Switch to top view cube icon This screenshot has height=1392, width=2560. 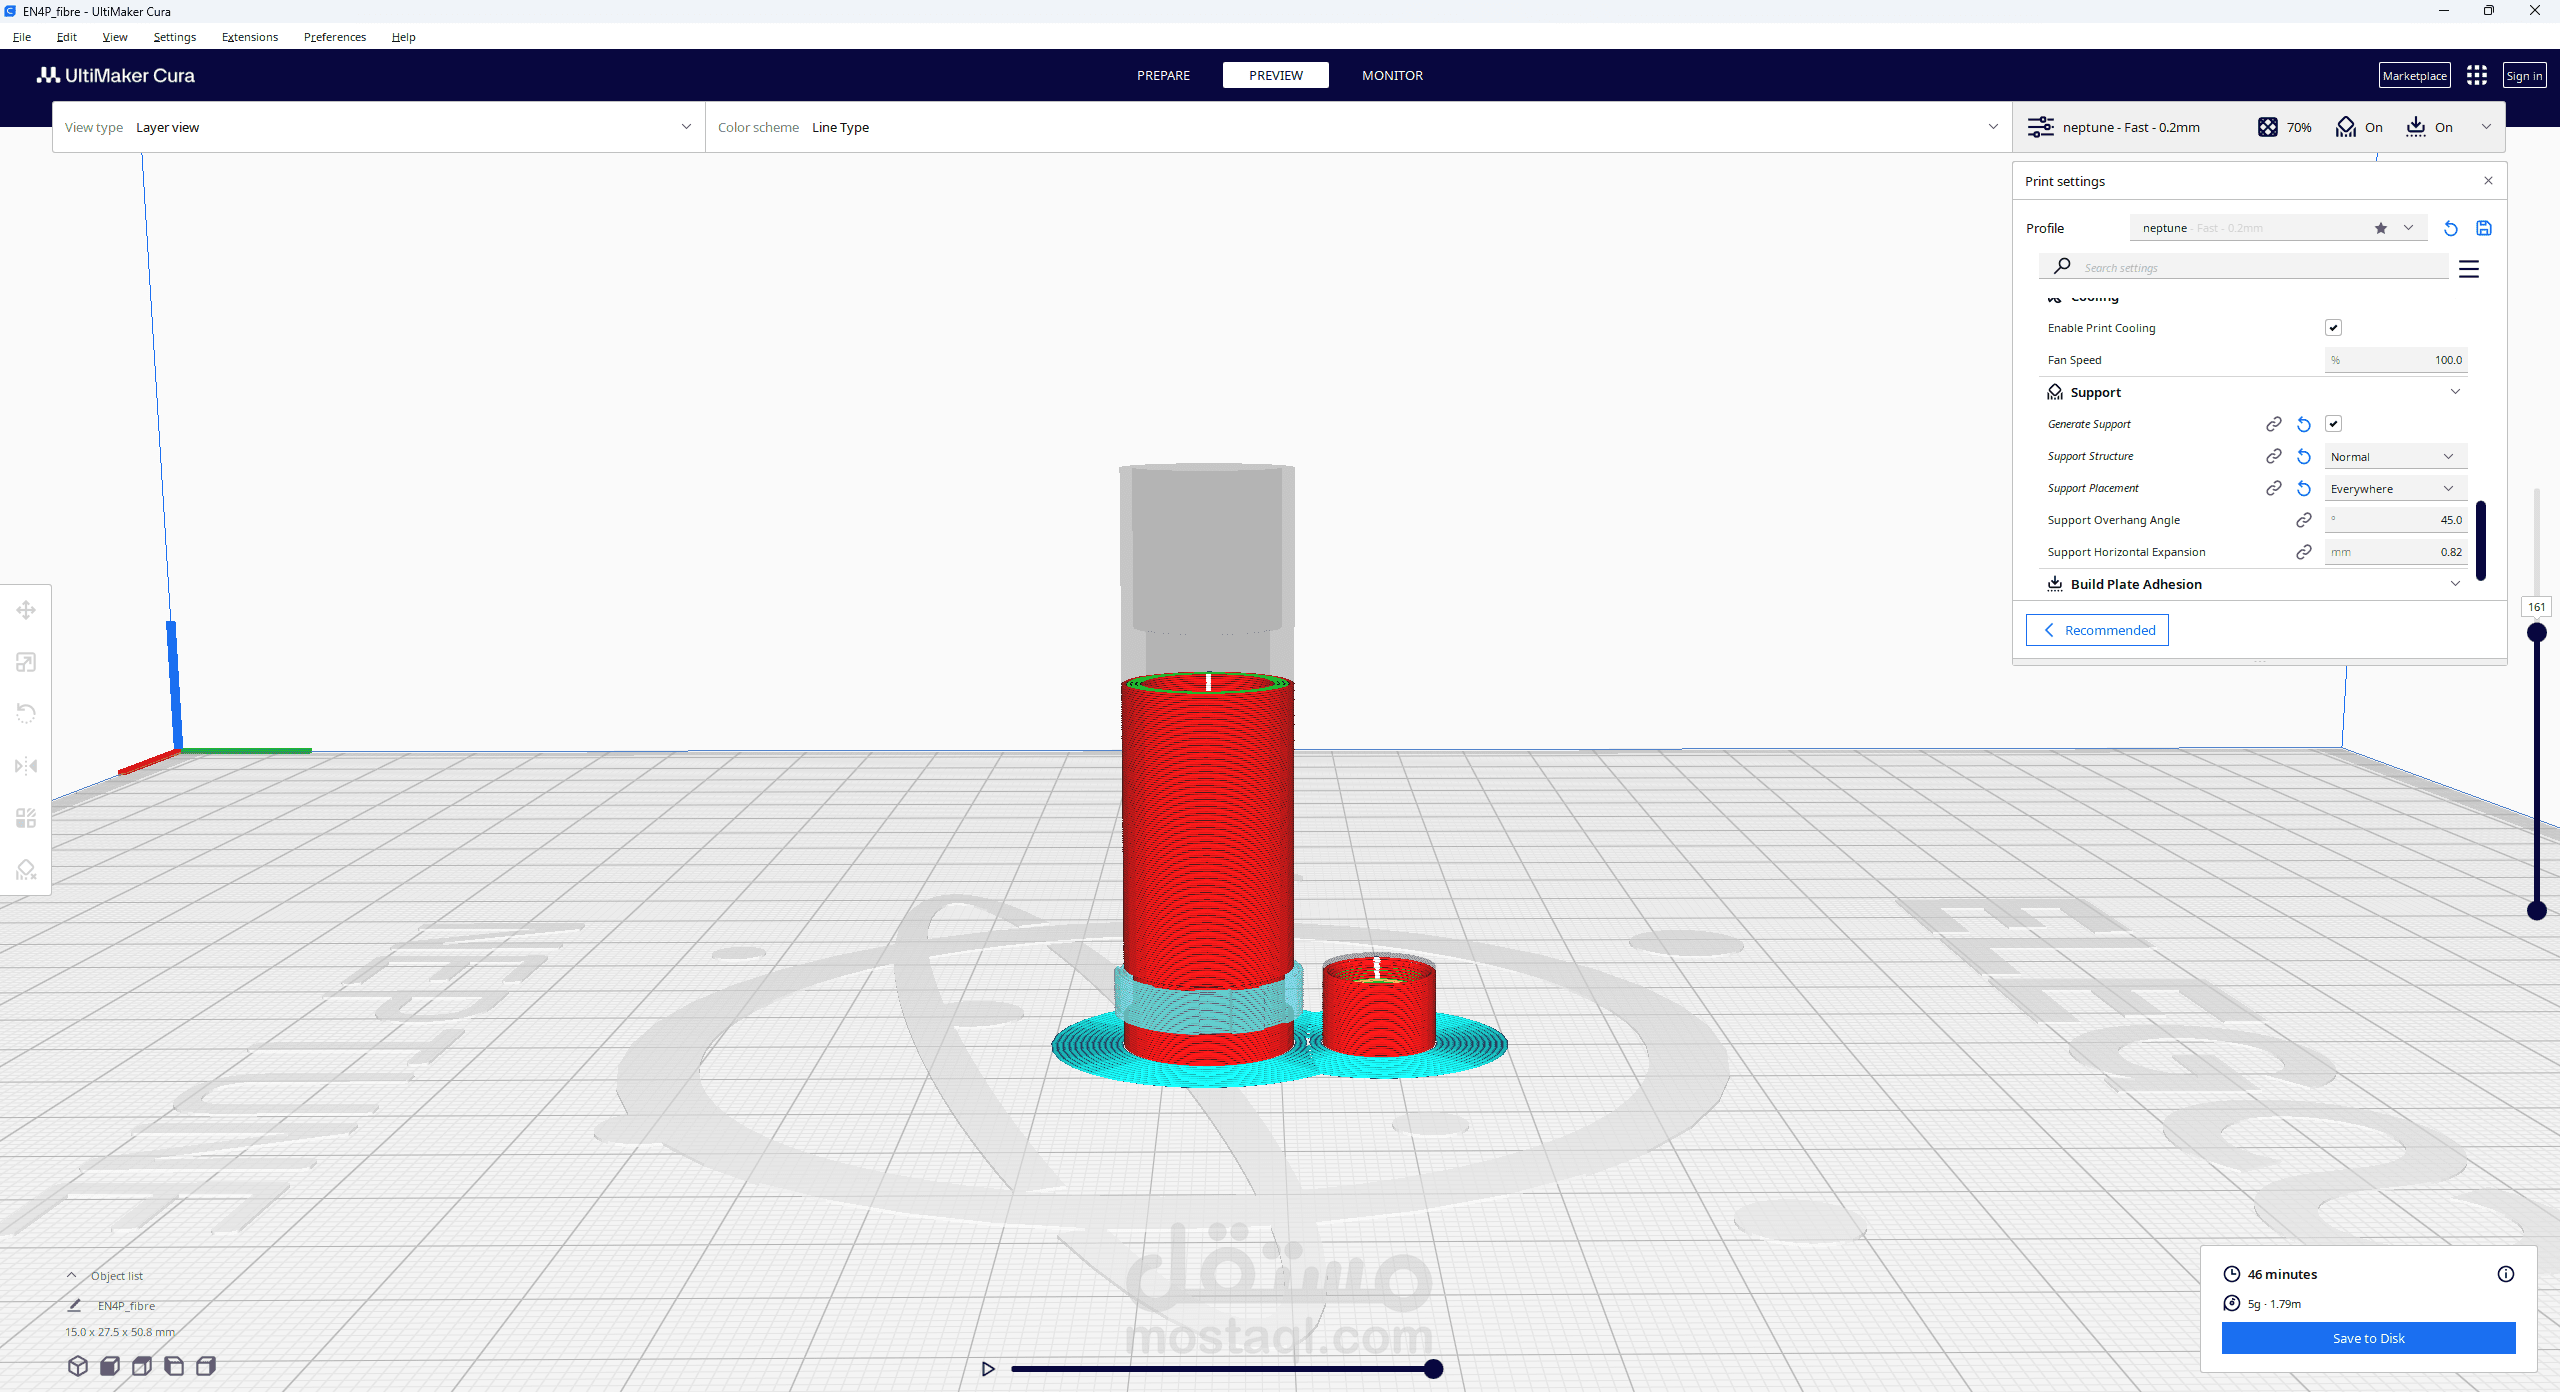tap(142, 1366)
